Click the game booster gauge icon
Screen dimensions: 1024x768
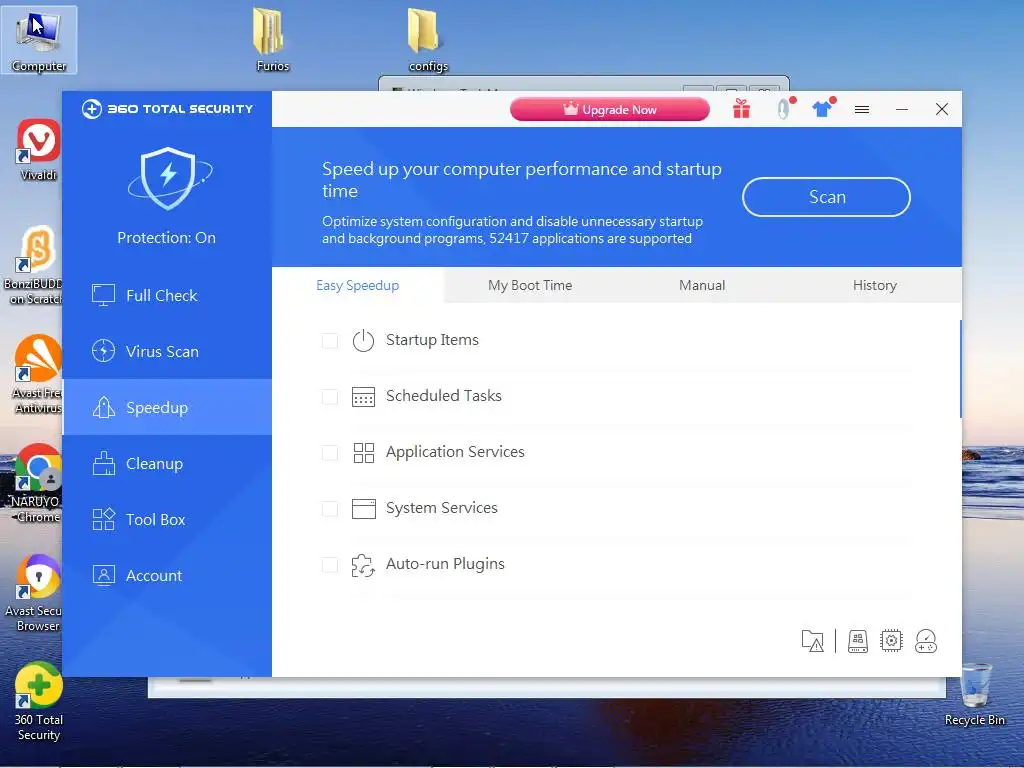(x=926, y=641)
